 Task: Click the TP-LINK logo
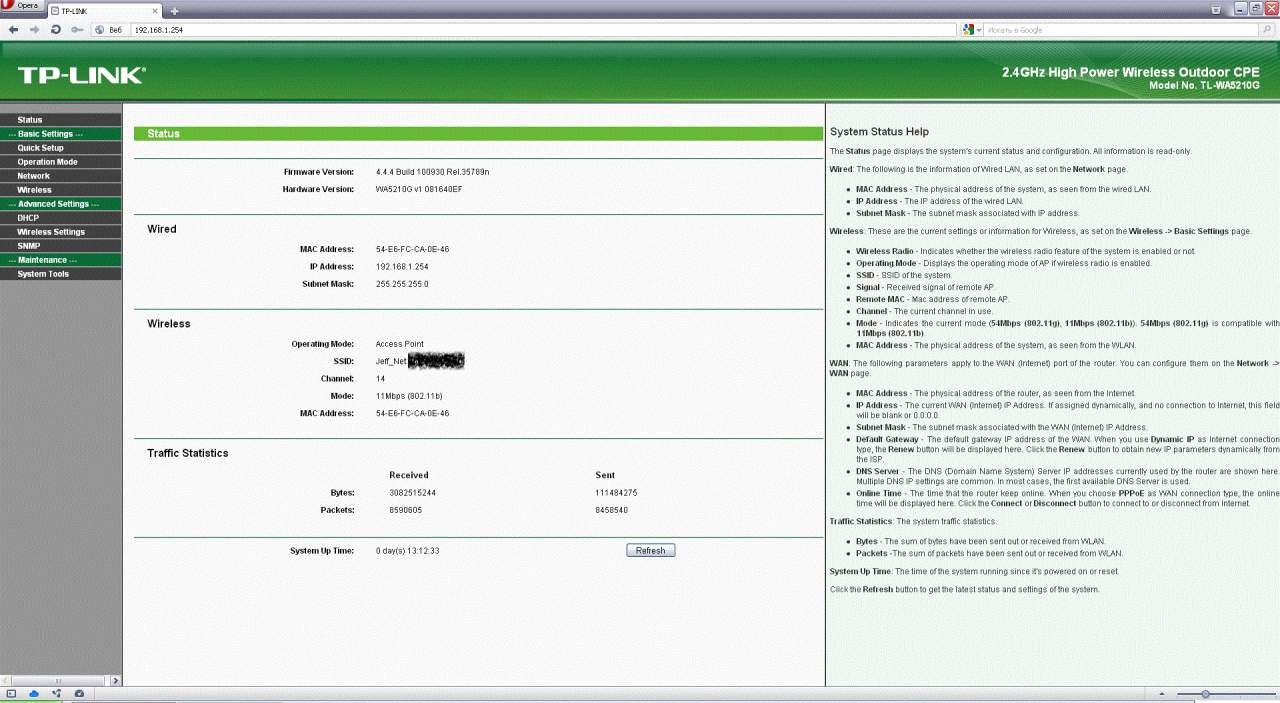tap(81, 75)
